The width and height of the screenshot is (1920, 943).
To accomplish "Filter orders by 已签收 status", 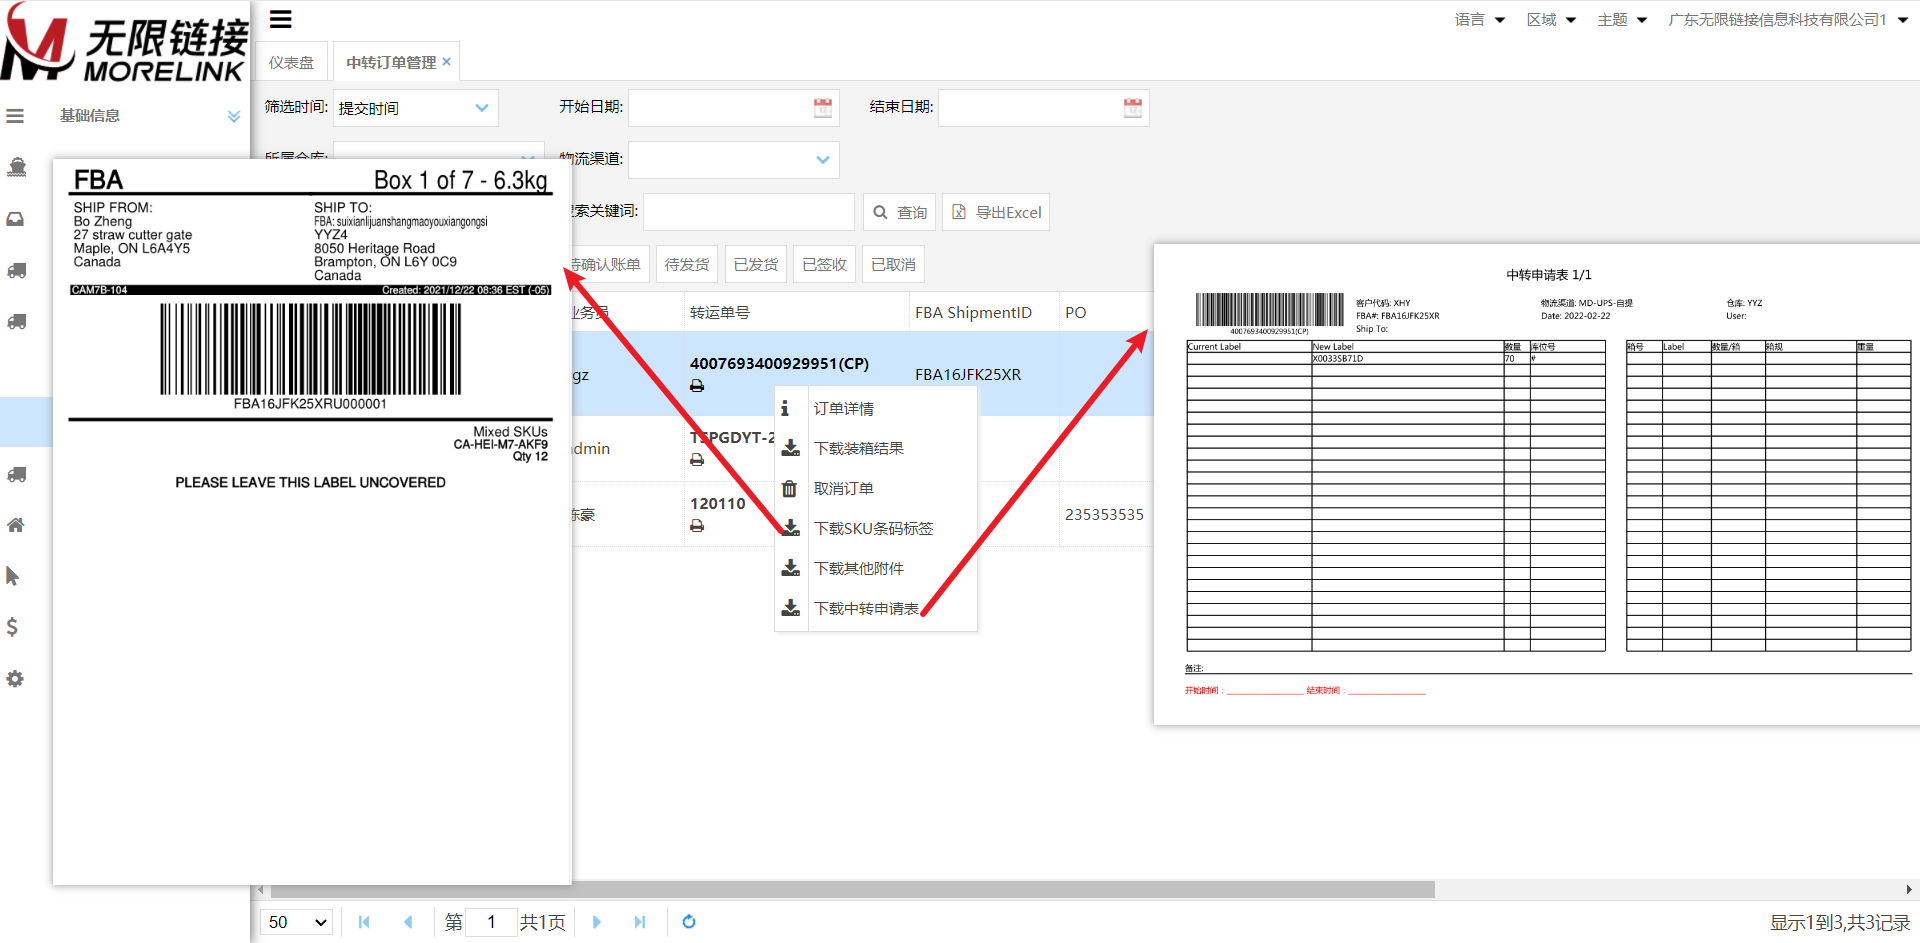I will pyautogui.click(x=825, y=264).
